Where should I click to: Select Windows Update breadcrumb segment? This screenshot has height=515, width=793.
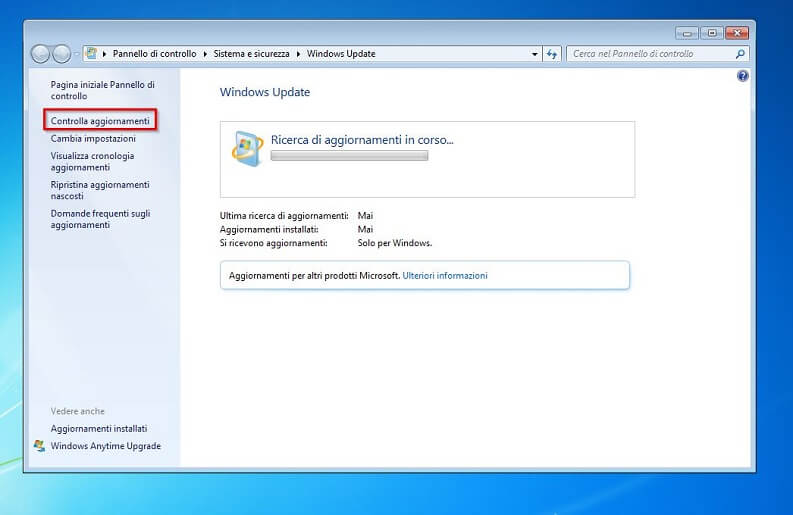tap(341, 54)
